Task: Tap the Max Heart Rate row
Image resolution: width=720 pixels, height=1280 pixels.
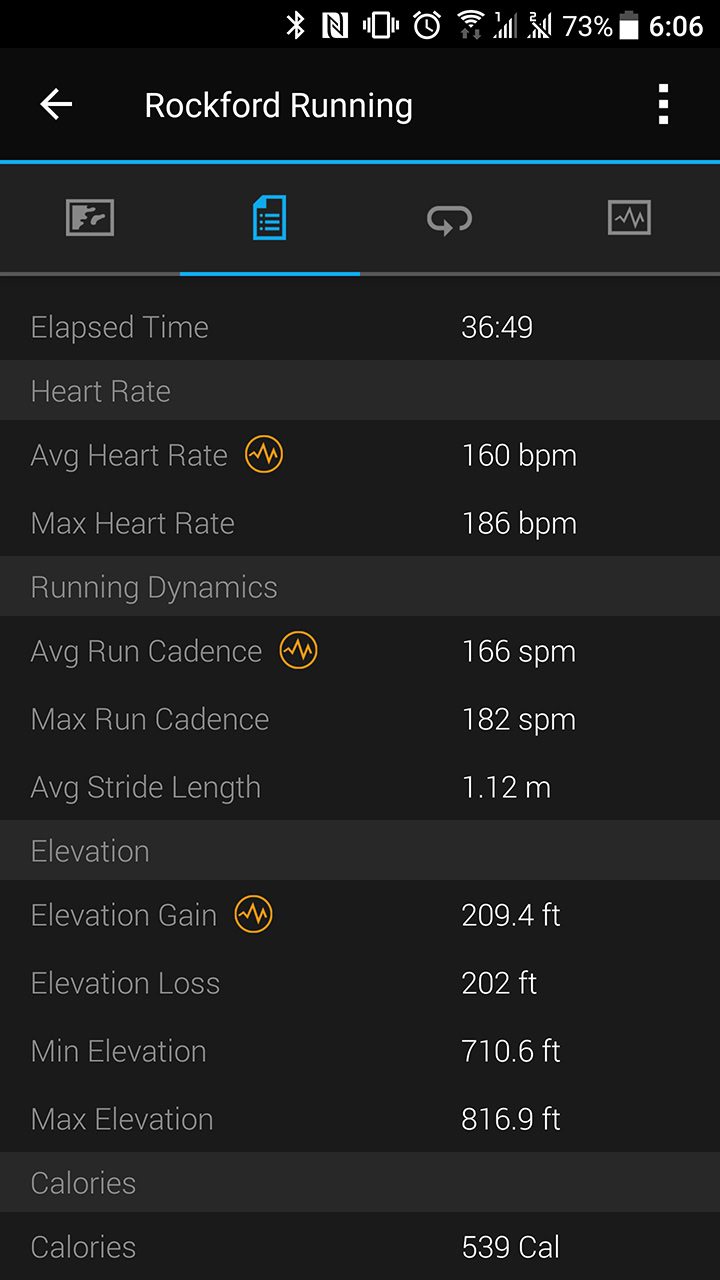Action: (x=360, y=523)
